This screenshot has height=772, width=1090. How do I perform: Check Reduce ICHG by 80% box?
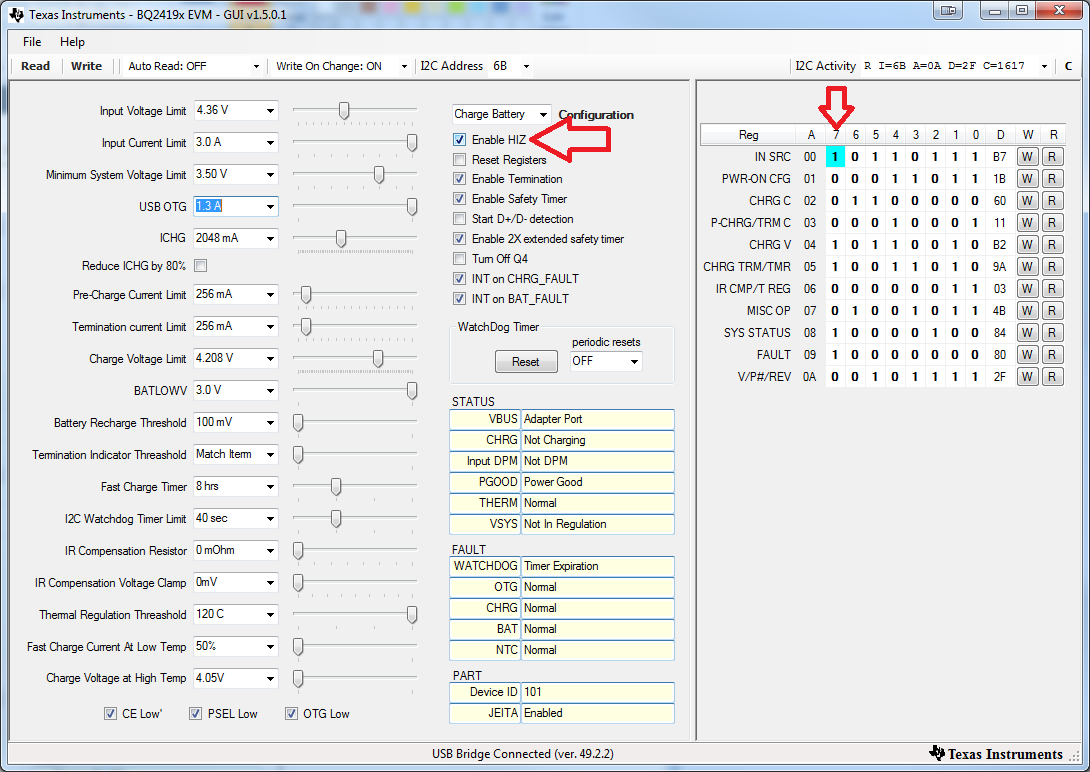coord(201,265)
